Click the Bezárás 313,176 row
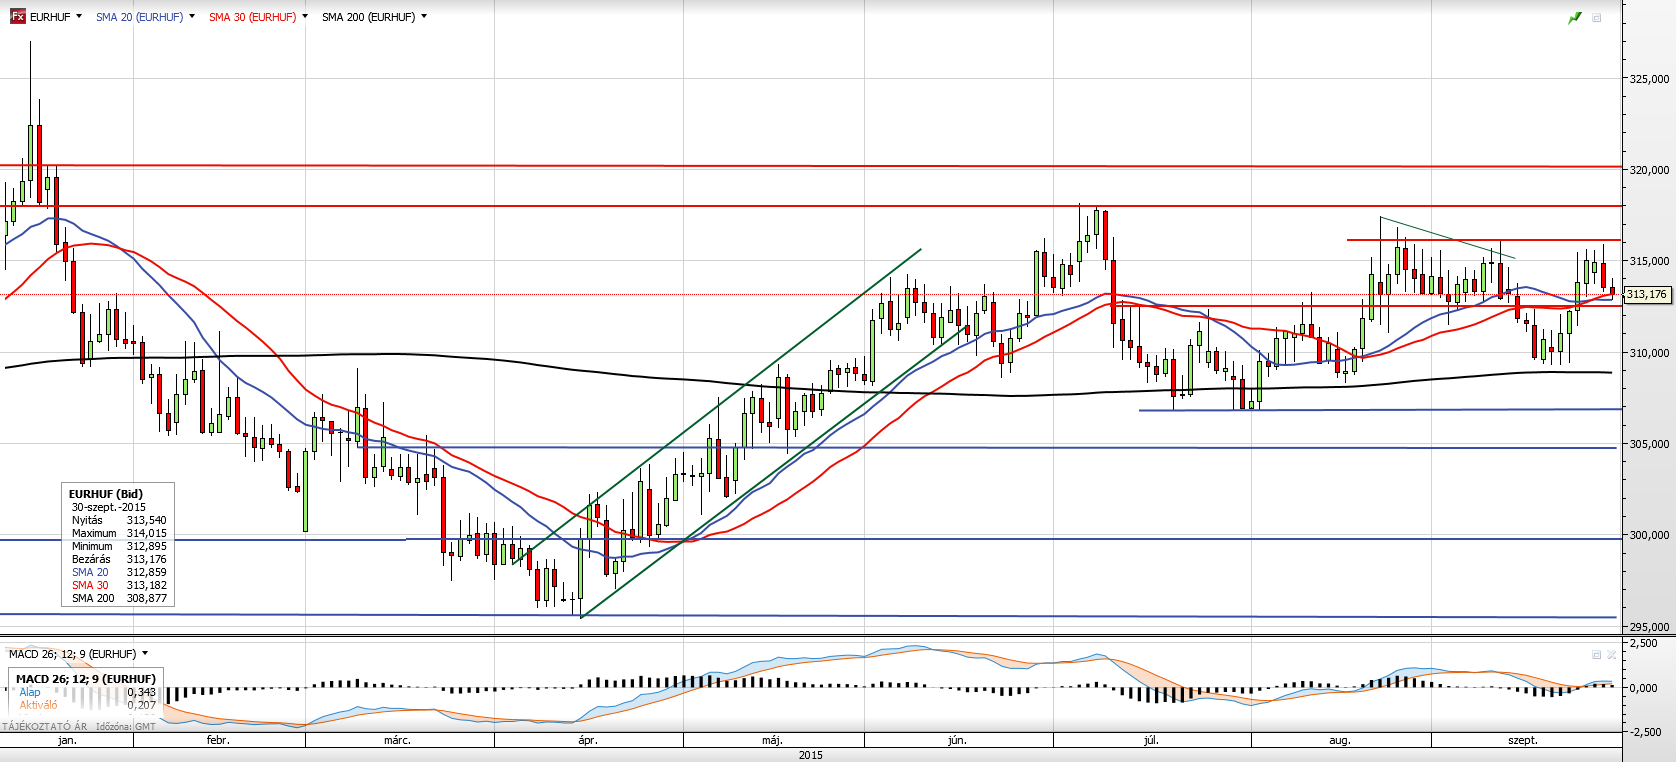Viewport: 1676px width, 762px height. (x=119, y=559)
